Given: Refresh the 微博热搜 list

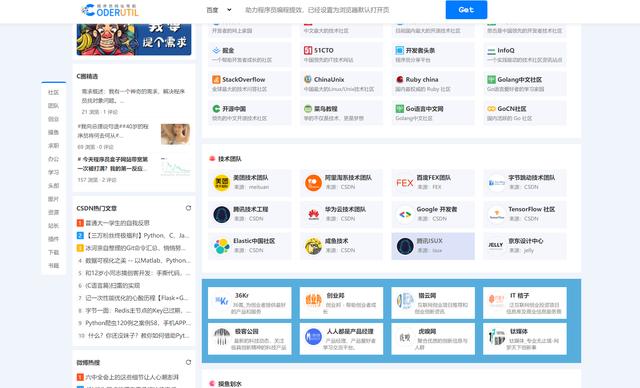Looking at the screenshot, I should coord(188,362).
